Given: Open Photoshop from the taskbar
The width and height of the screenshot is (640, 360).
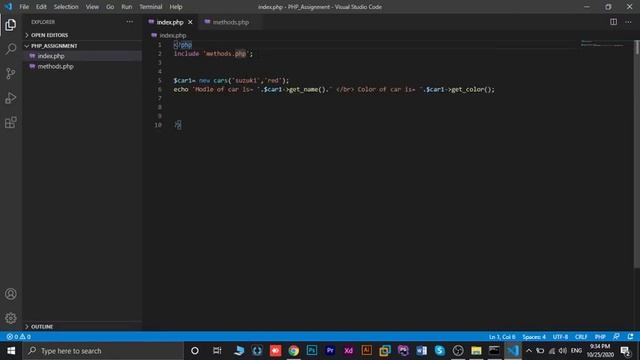Looking at the screenshot, I should (x=312, y=351).
